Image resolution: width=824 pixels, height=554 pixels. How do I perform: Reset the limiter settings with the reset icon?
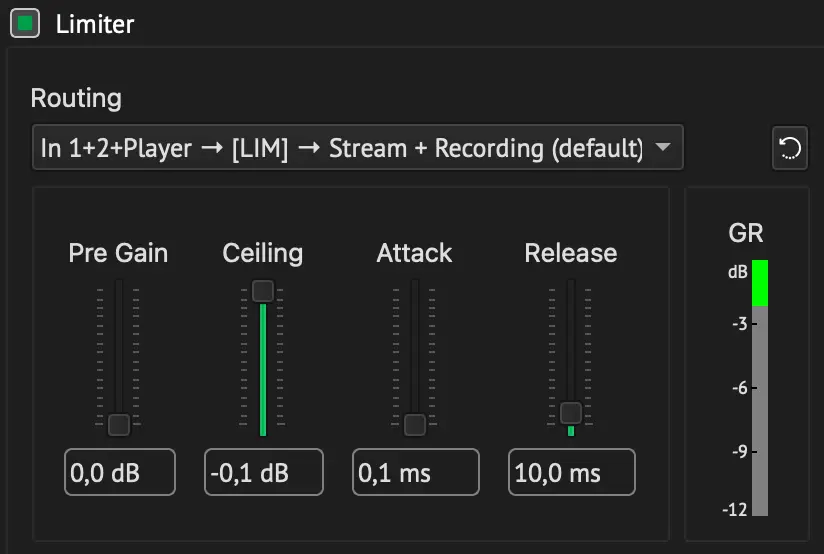pyautogui.click(x=789, y=148)
